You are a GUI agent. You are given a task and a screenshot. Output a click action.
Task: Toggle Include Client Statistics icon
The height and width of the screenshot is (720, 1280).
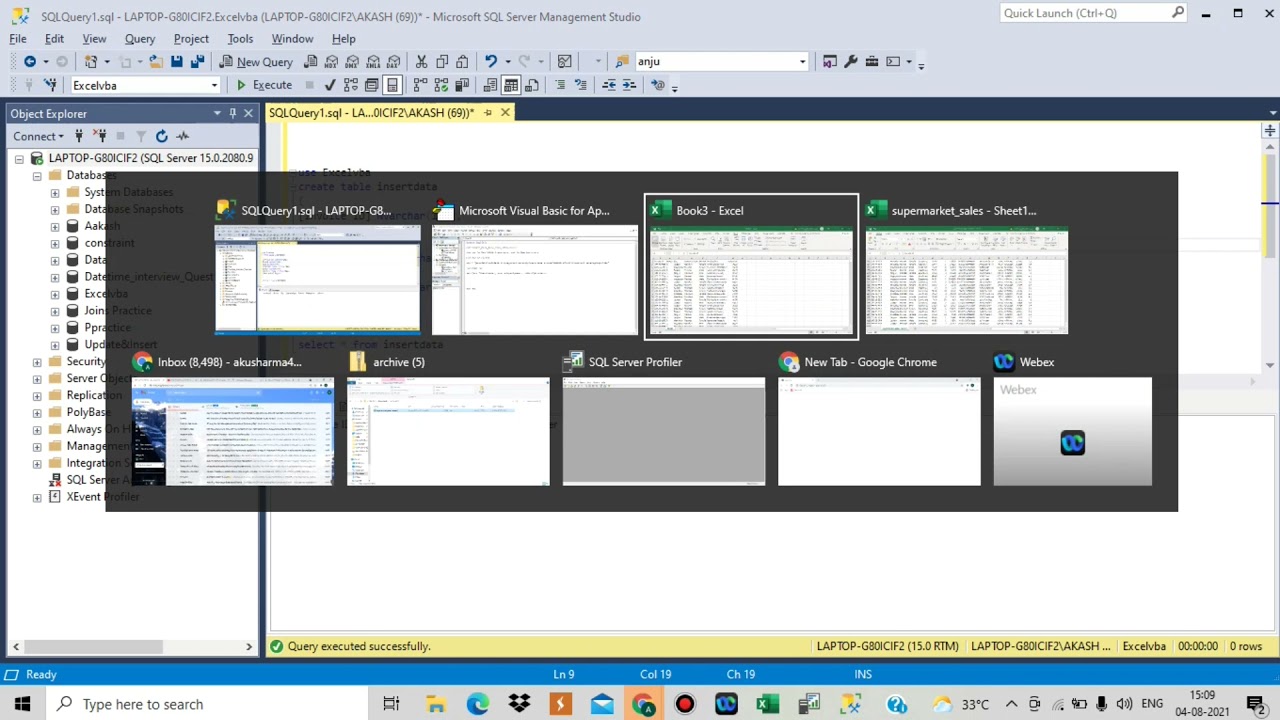tap(462, 86)
